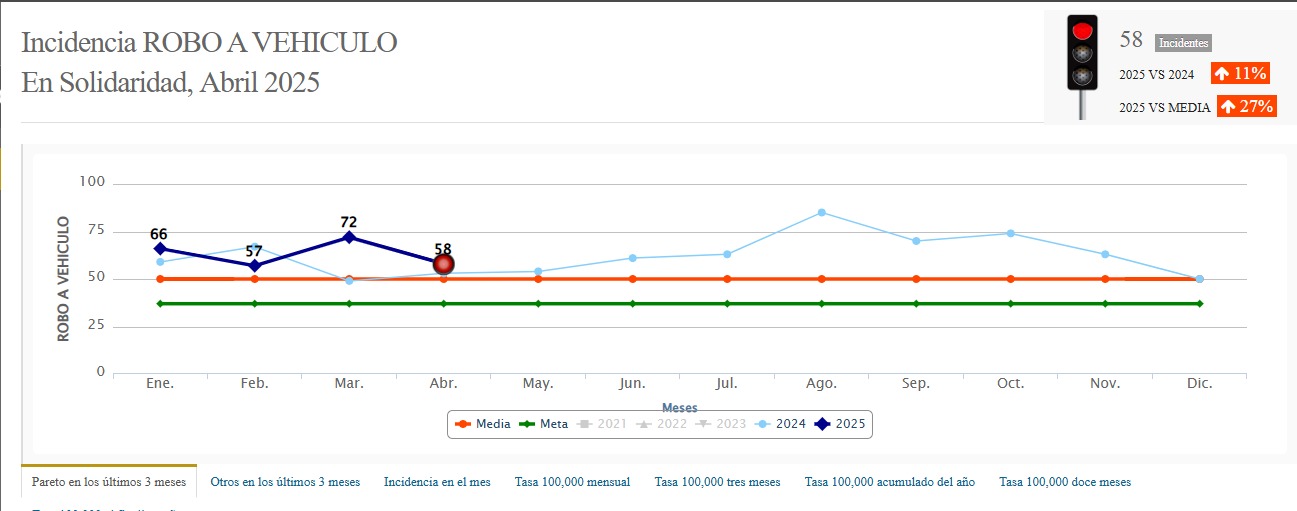Viewport: 1297px width, 511px height.
Task: Click the Media point at Dic.
Action: (x=1199, y=279)
